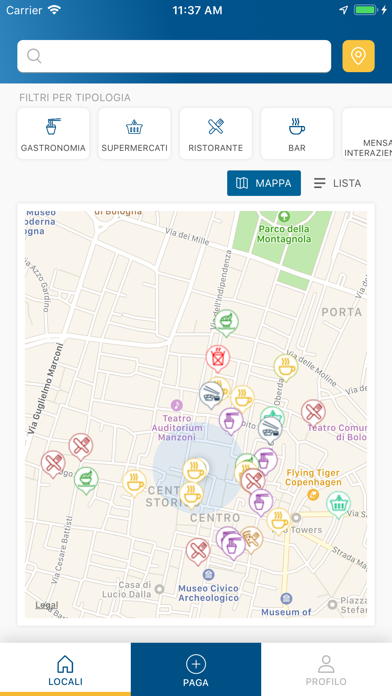Select the Gastronomia filter

pyautogui.click(x=53, y=134)
